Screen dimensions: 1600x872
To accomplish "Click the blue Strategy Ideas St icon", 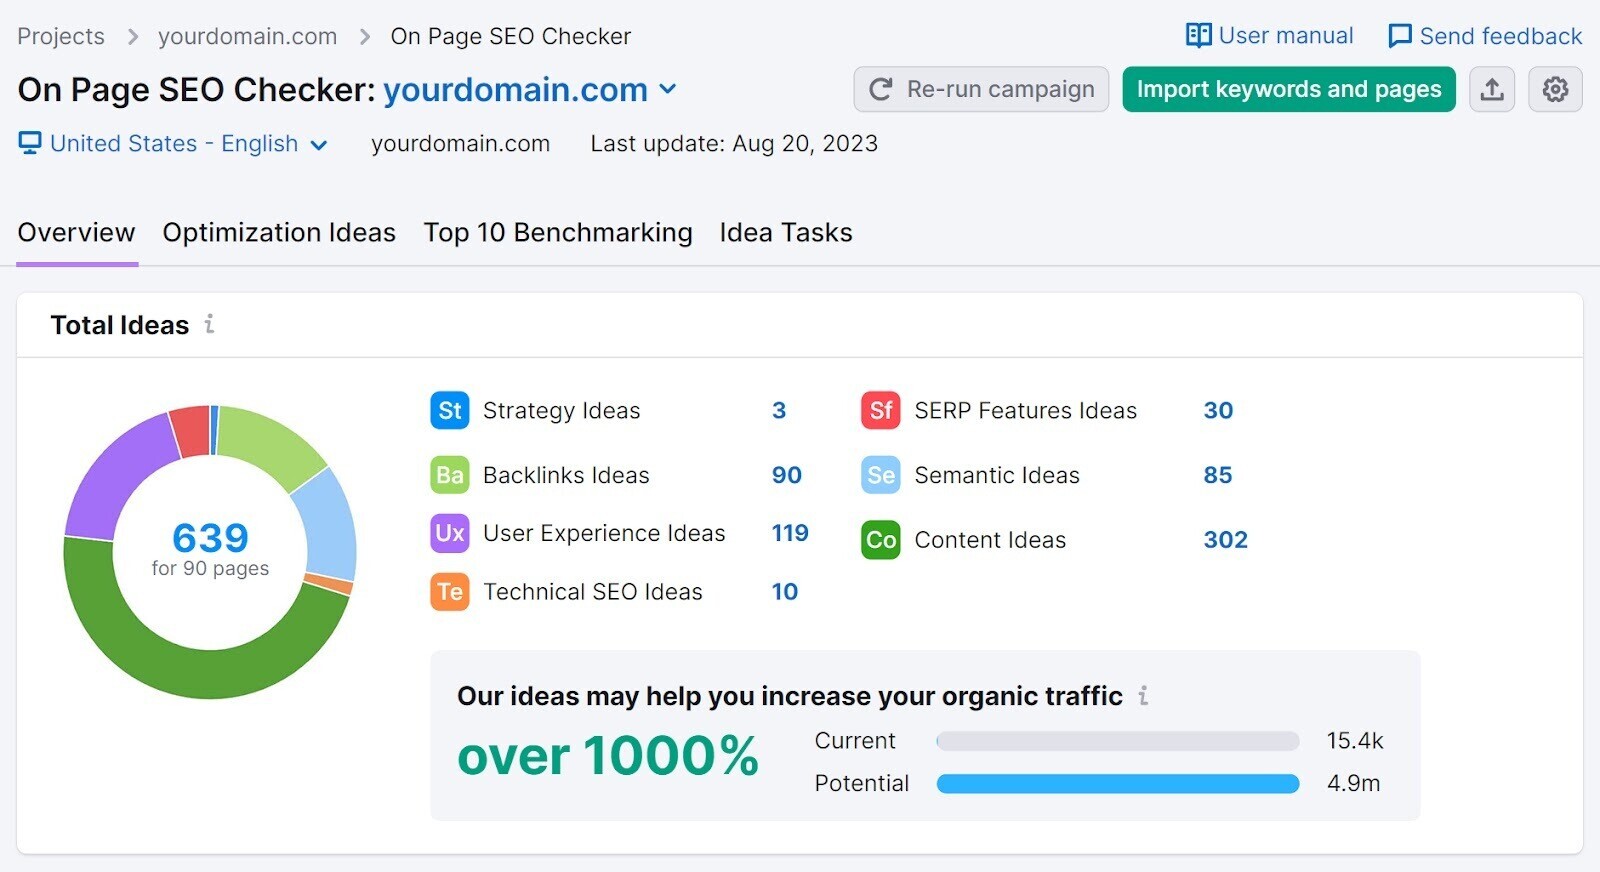I will tap(450, 411).
